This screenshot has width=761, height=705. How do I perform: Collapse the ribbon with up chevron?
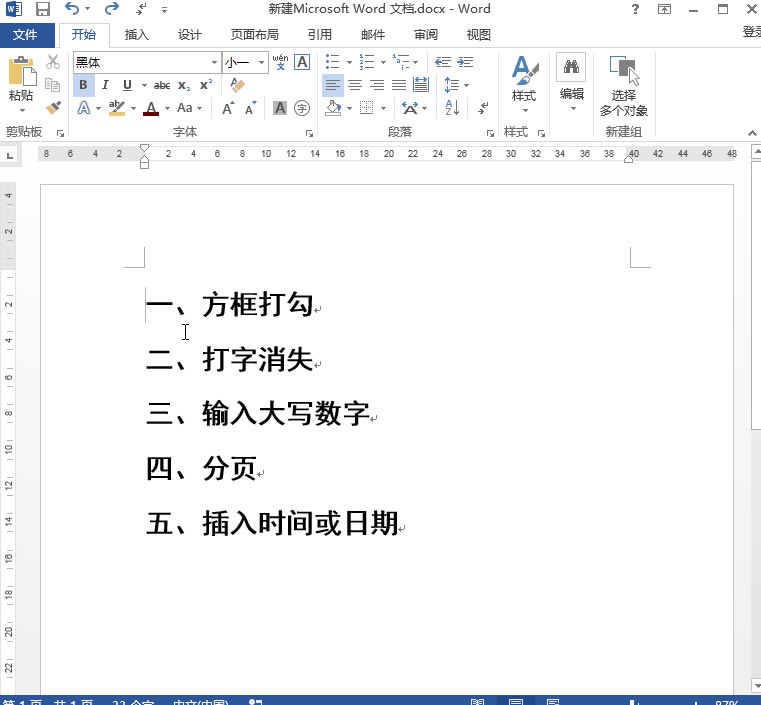pyautogui.click(x=752, y=133)
